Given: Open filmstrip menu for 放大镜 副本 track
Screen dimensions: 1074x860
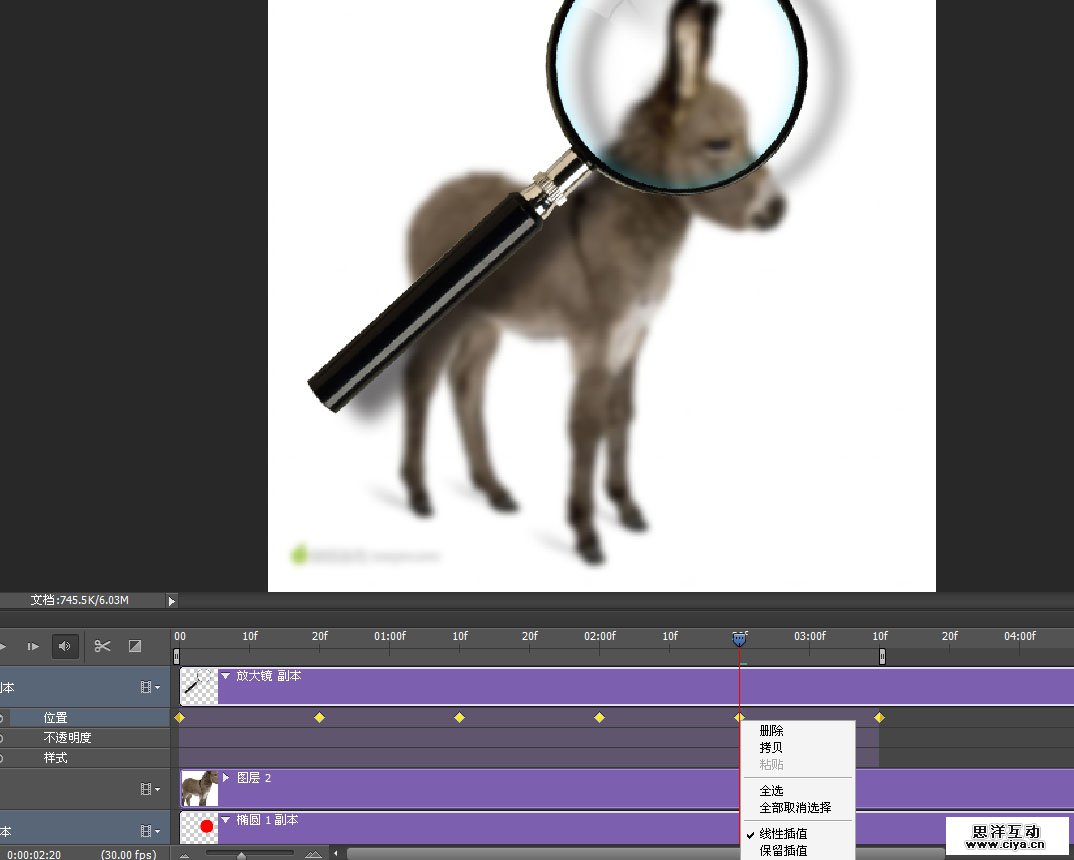Looking at the screenshot, I should 150,688.
